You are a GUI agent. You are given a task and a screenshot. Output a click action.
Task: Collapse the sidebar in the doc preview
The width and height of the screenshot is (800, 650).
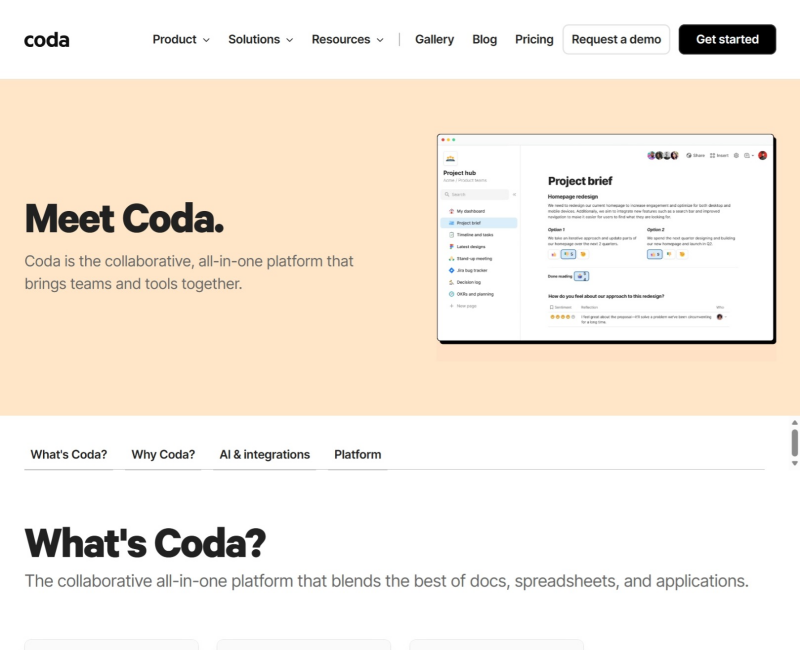[514, 194]
